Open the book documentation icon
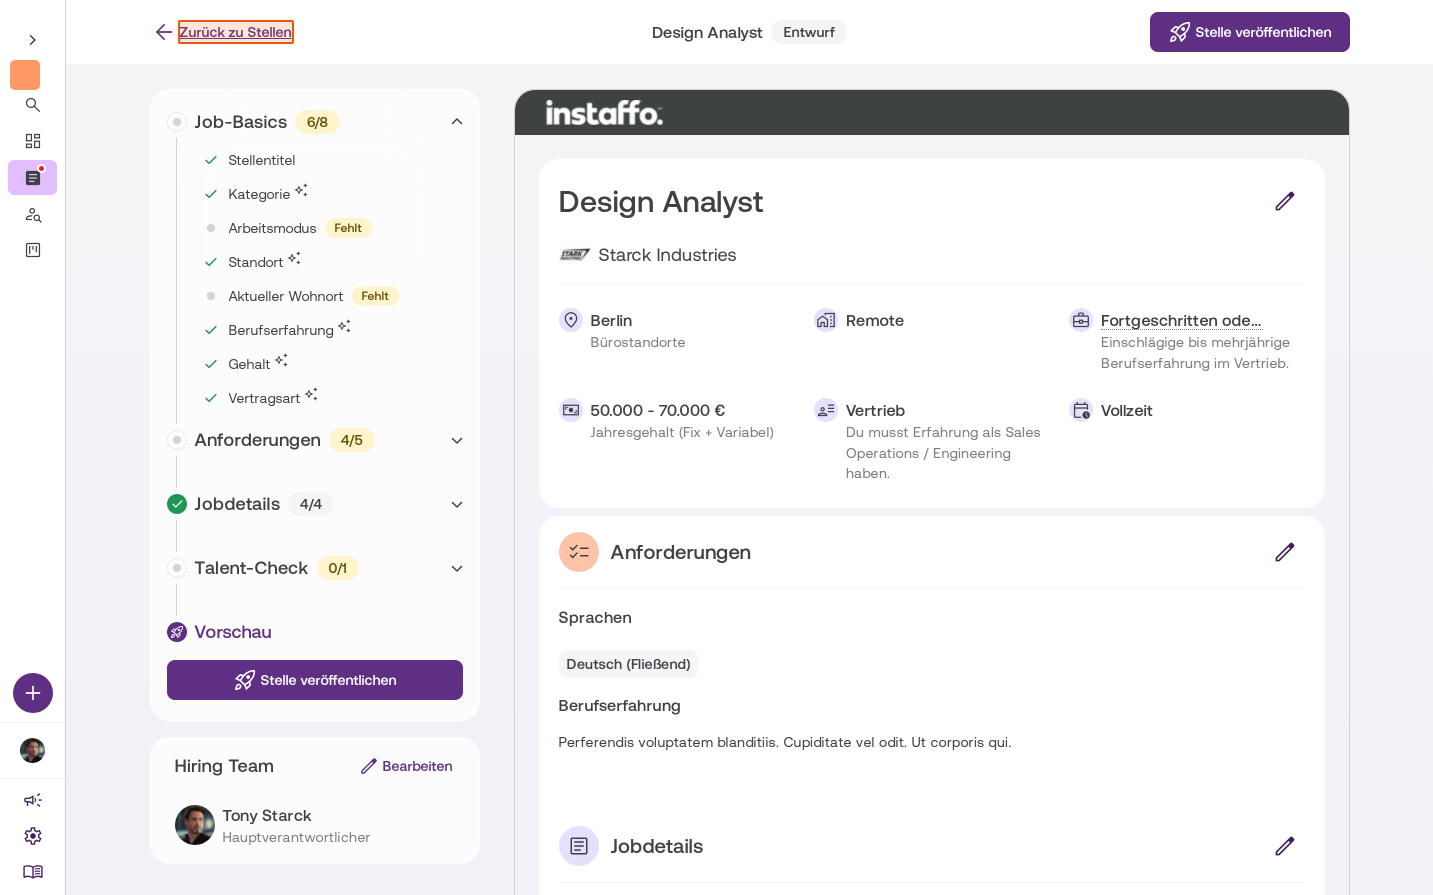 [x=33, y=872]
